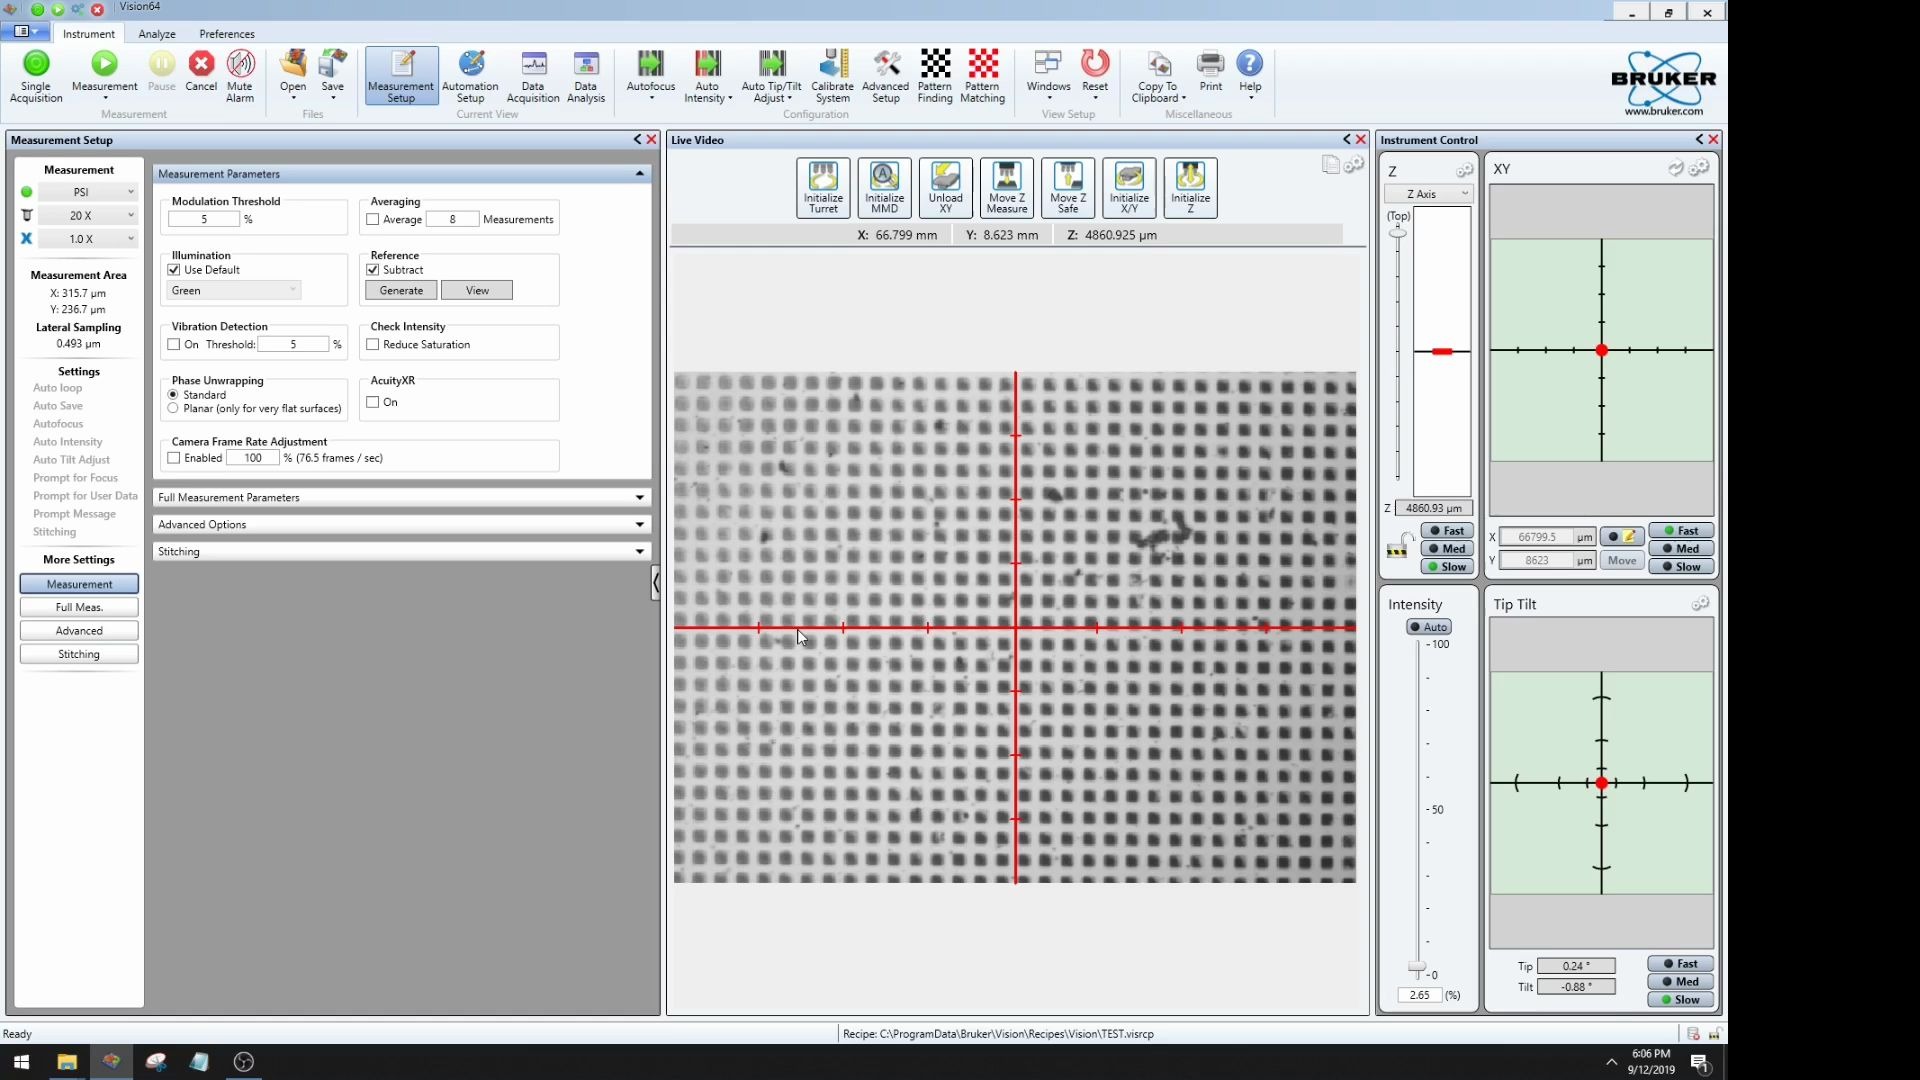Open the Analyze menu item

[156, 33]
